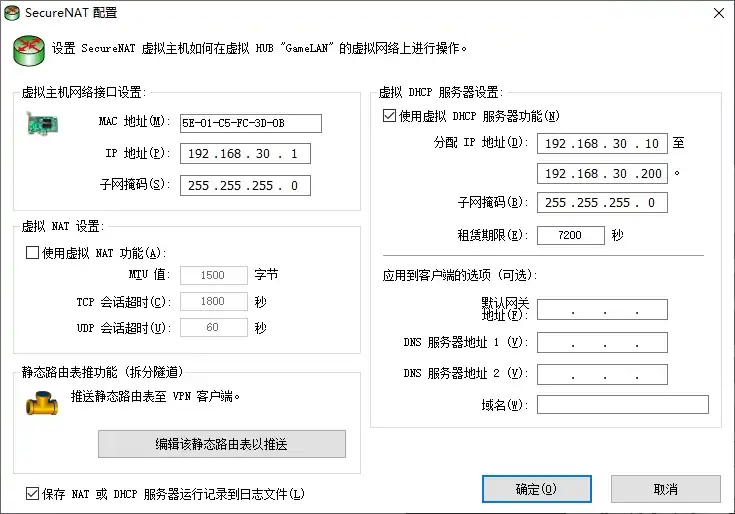
Task: Click the SecureNAT title bar app icon
Action: coord(12,13)
